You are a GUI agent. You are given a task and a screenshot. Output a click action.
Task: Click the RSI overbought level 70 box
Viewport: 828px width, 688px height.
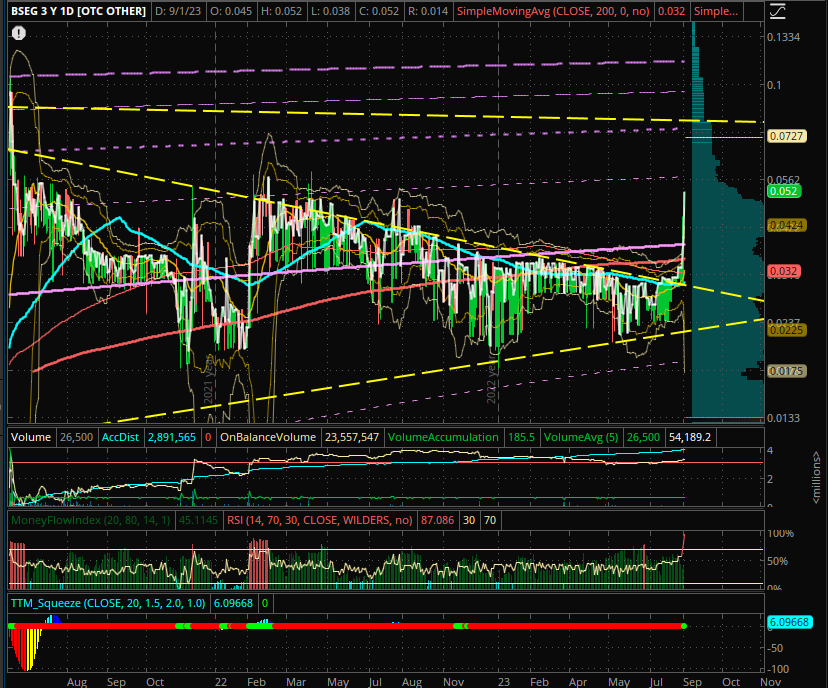click(x=490, y=520)
